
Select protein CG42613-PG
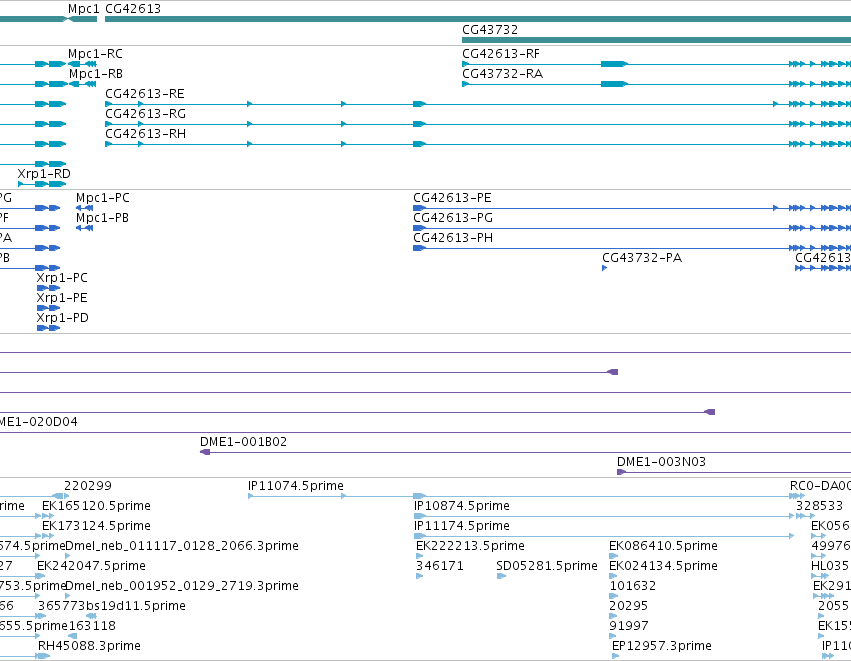point(453,218)
